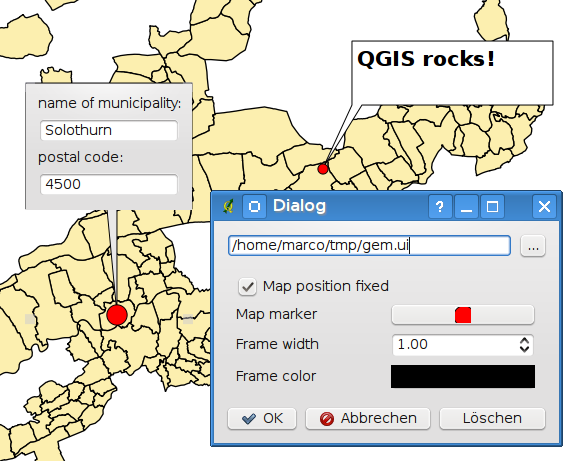Click the Map marker symbol button

[463, 315]
